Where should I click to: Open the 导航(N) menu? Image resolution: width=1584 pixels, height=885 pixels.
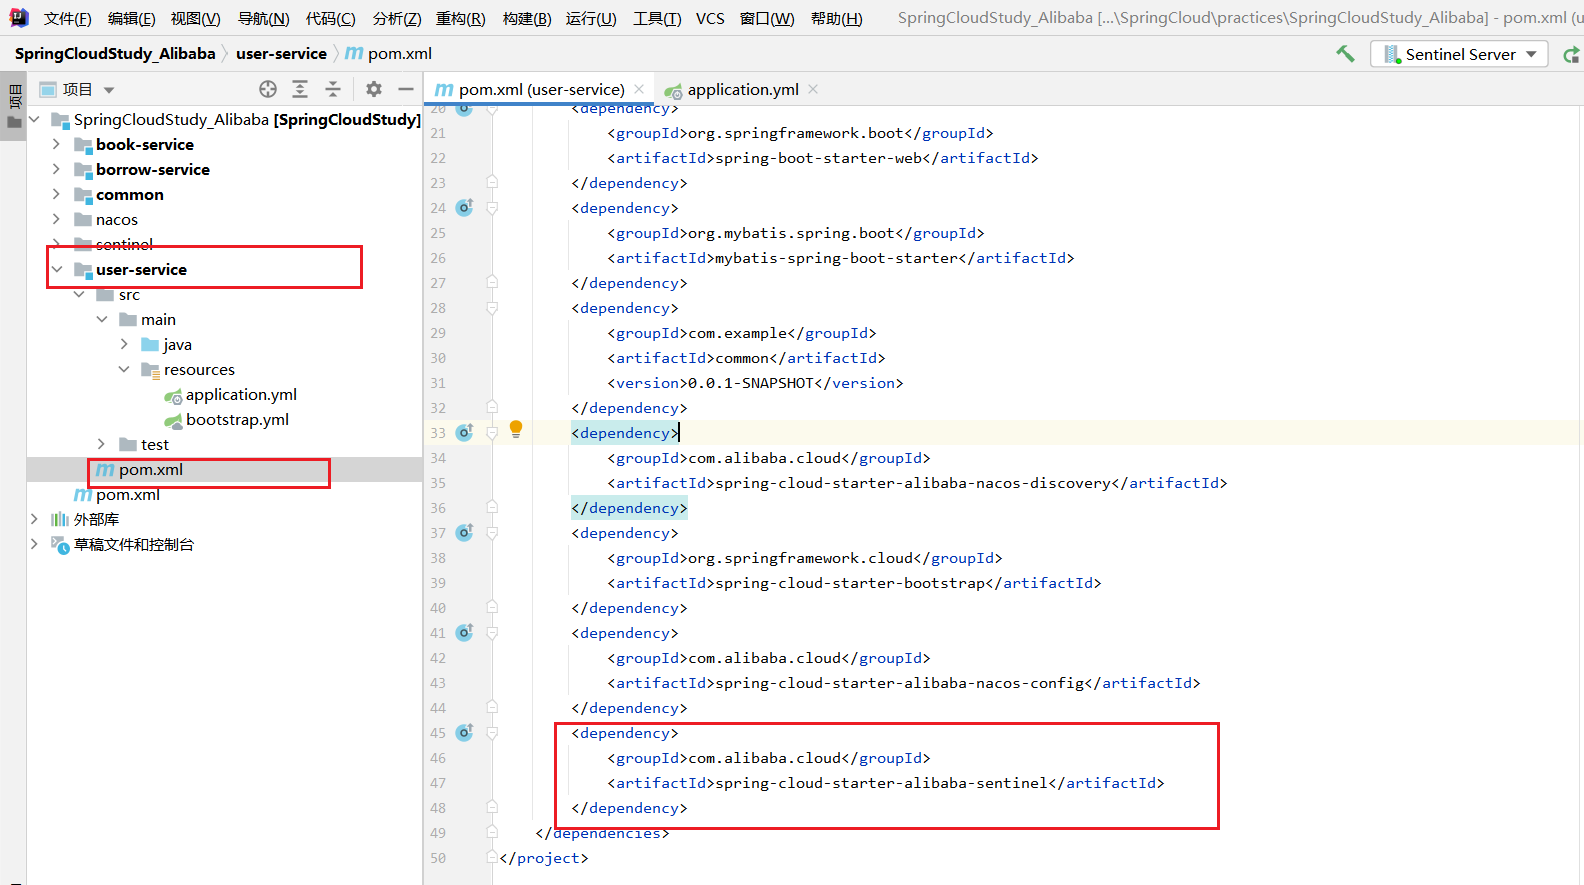point(263,19)
